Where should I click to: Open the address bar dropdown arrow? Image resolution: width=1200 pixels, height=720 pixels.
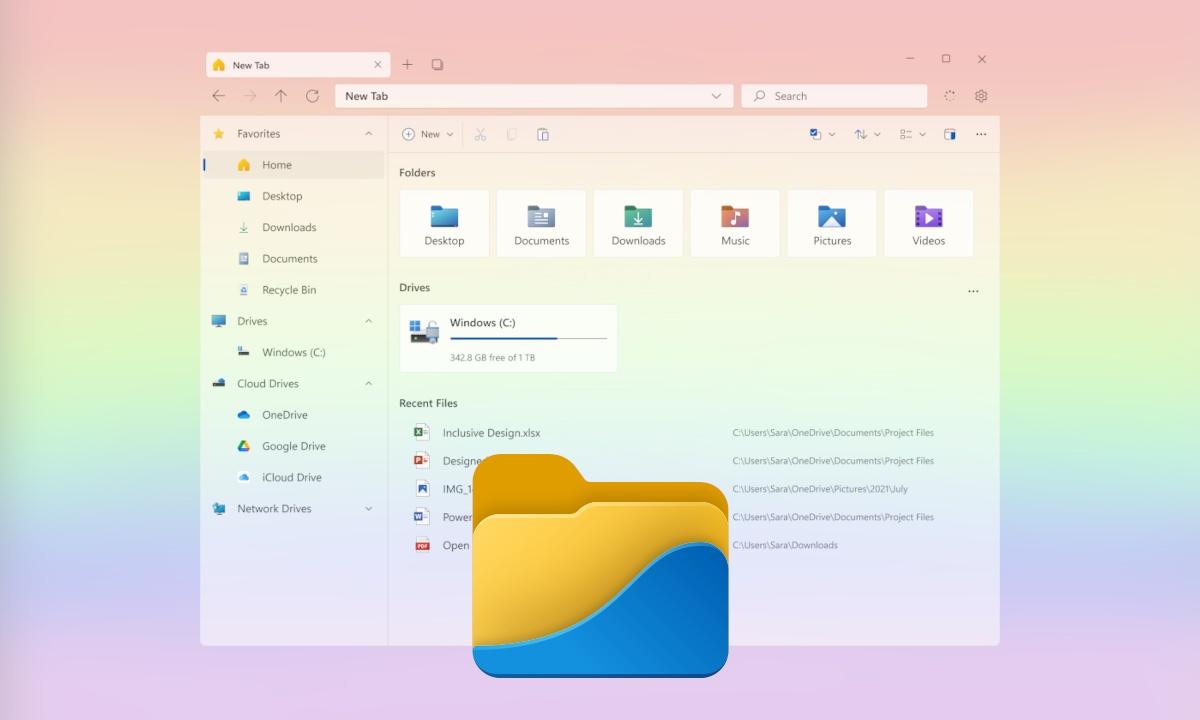[716, 95]
